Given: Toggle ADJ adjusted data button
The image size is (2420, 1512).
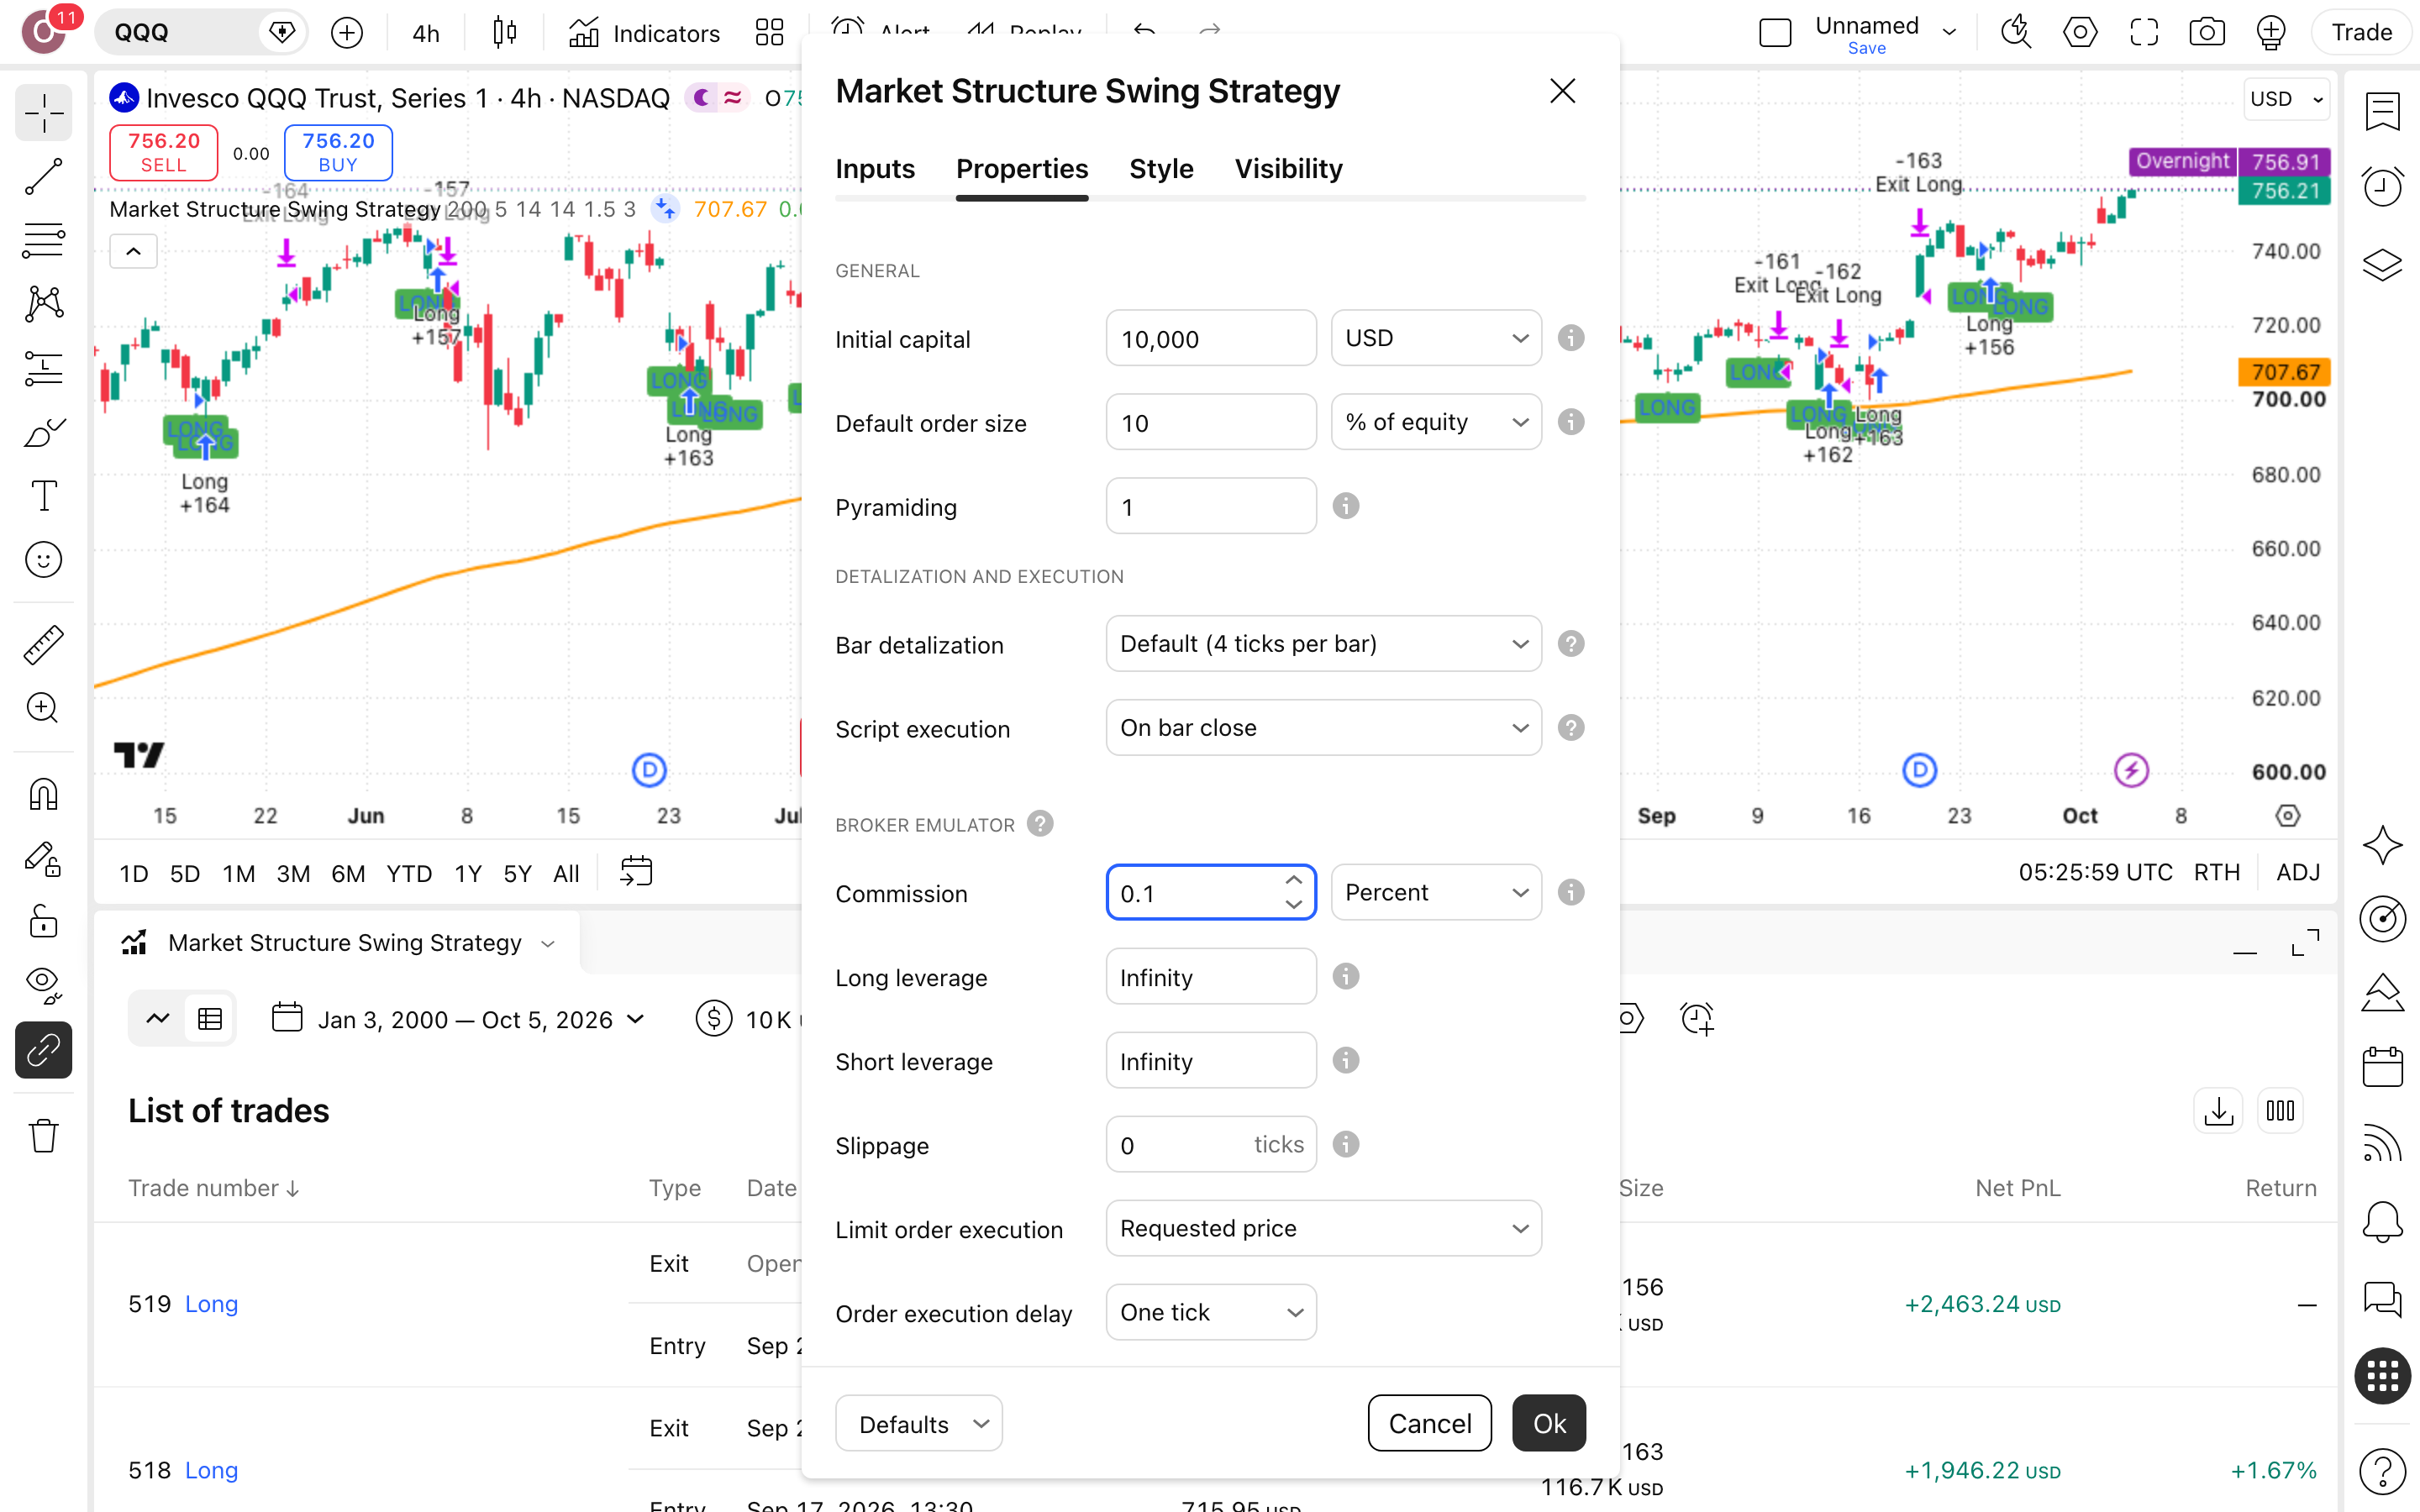Looking at the screenshot, I should tap(2298, 873).
